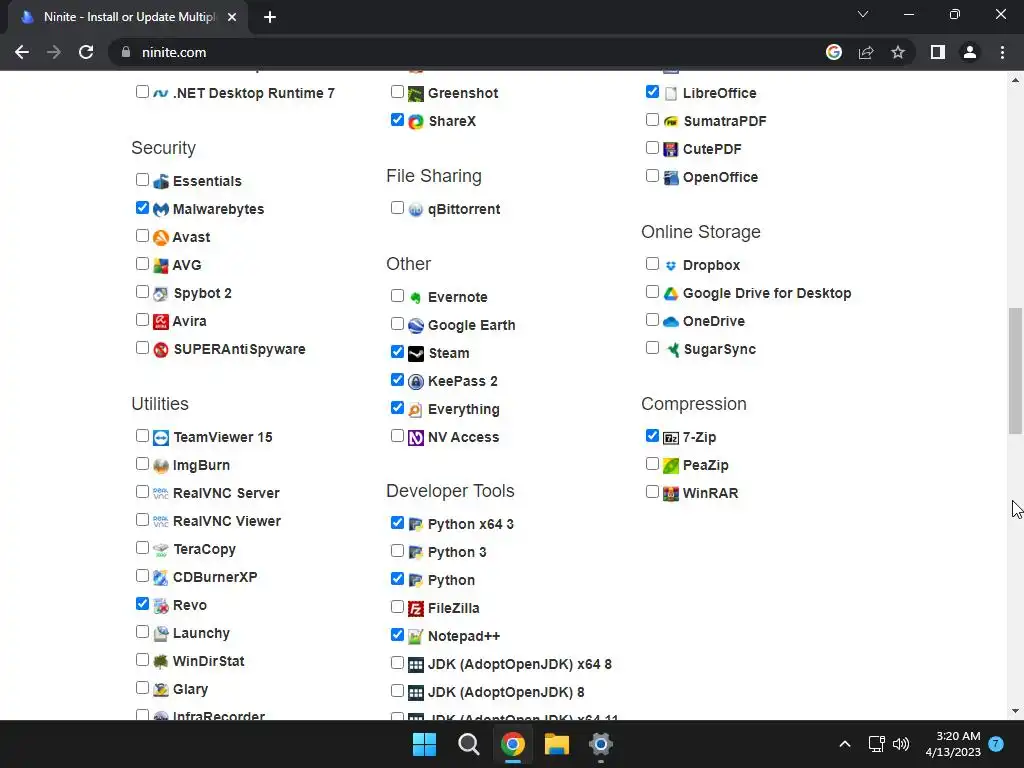Open a new browser tab

[x=270, y=18]
